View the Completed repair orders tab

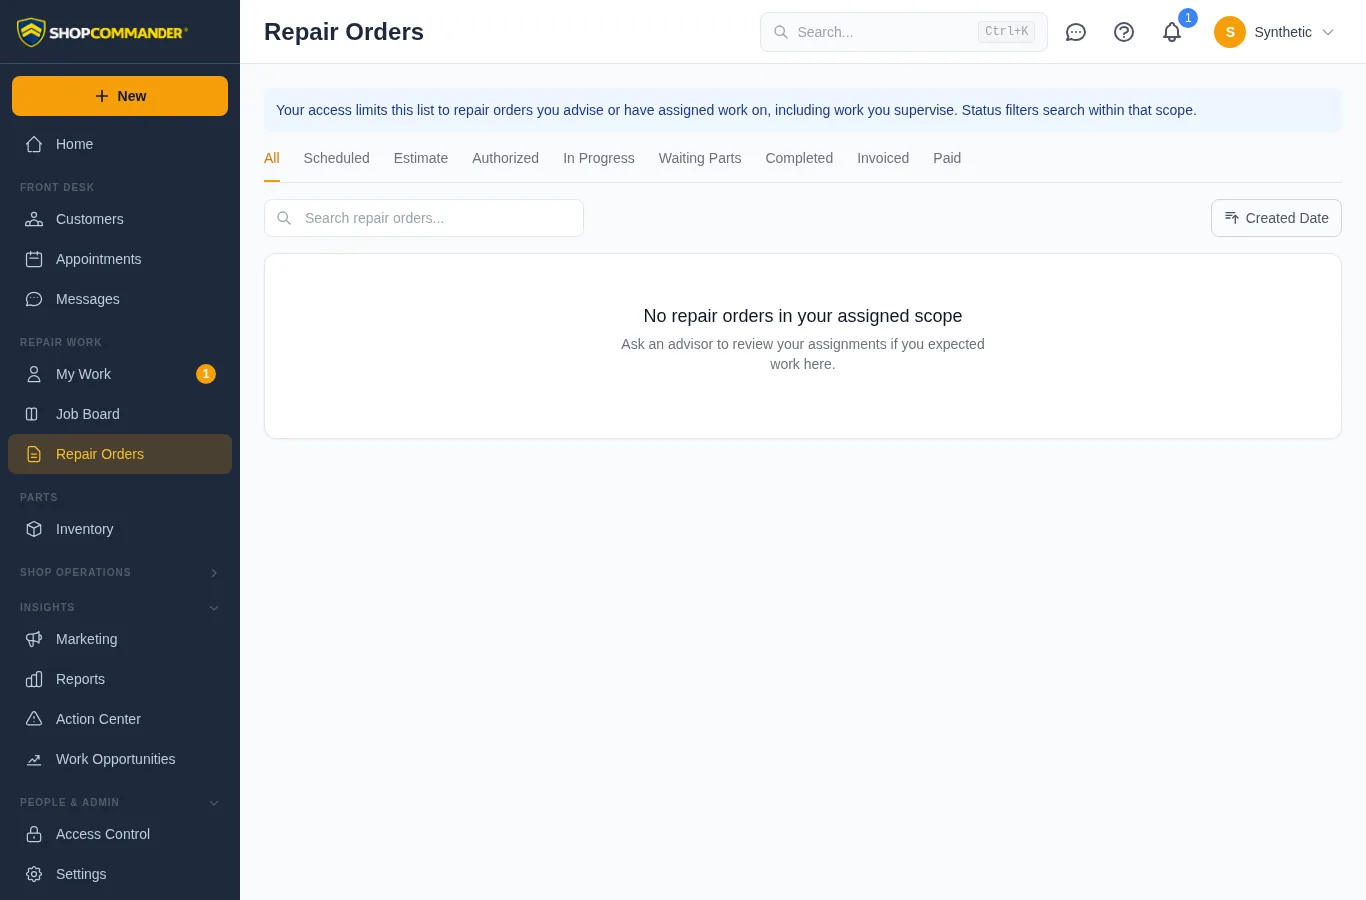point(799,158)
